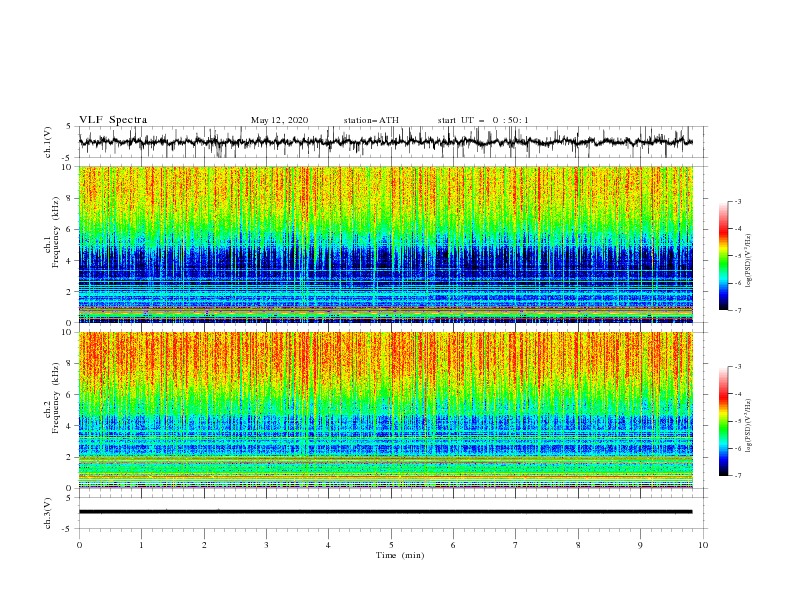Click the time axis tick '4'
This screenshot has width=792, height=612.
[329, 545]
